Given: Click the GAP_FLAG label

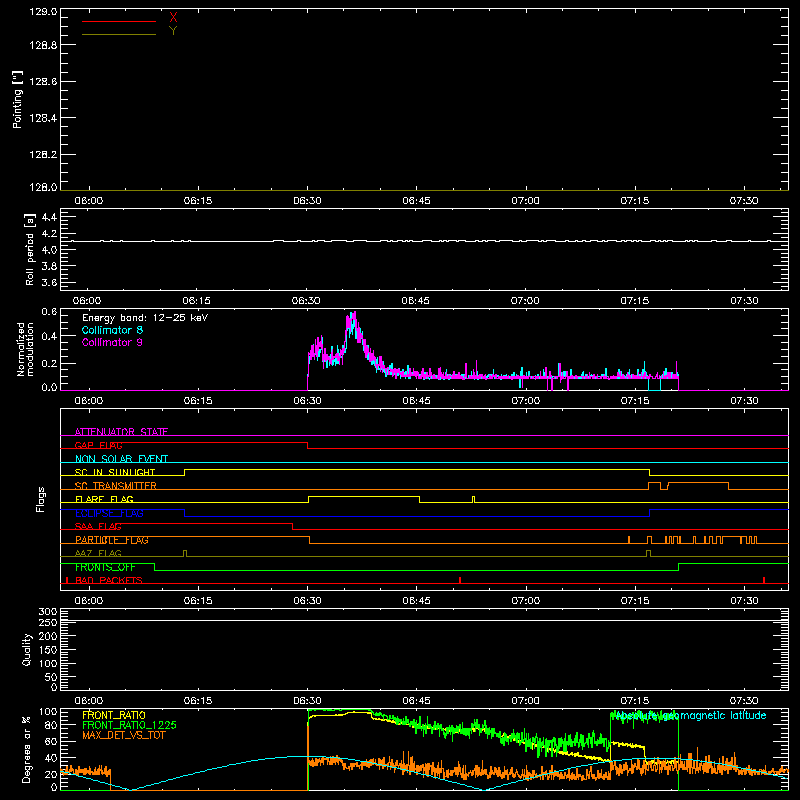Looking at the screenshot, I should [98, 445].
